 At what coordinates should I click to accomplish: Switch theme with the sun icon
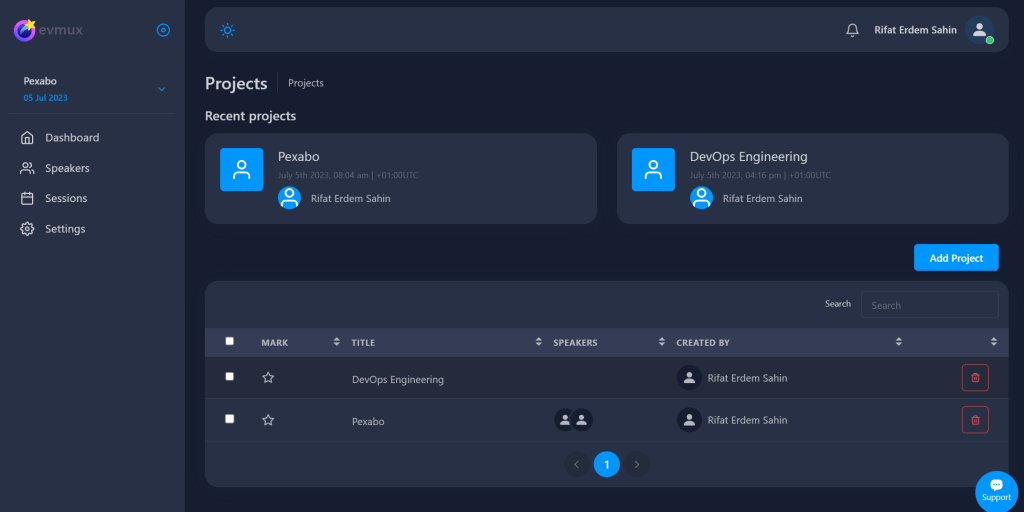point(227,30)
